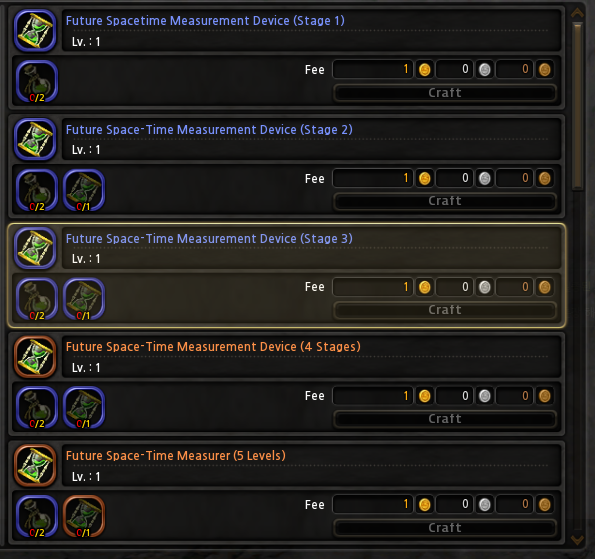
Task: Select the 4 Stages device hourglass icon
Action: pos(35,357)
